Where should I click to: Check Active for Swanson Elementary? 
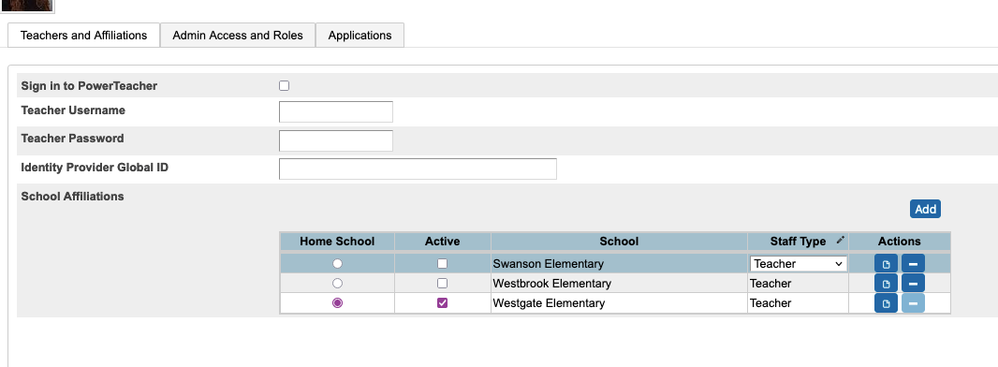(x=442, y=263)
